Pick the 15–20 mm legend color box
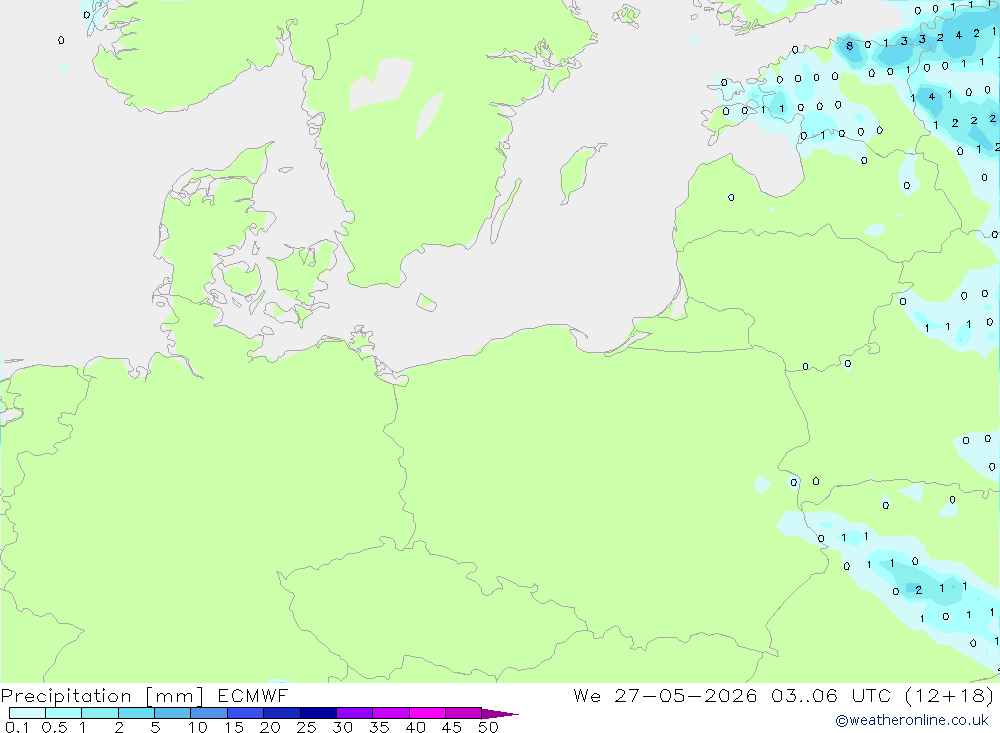Screen dimensions: 1000x733 pos(246,713)
